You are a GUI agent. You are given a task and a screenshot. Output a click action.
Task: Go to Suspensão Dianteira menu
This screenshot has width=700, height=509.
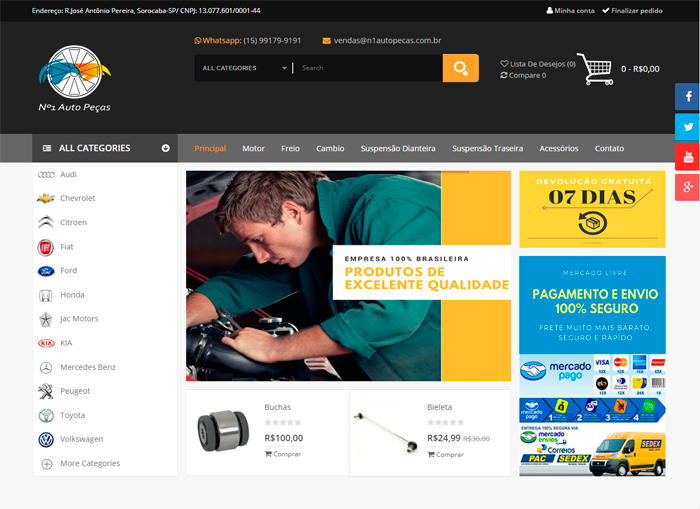pyautogui.click(x=398, y=148)
